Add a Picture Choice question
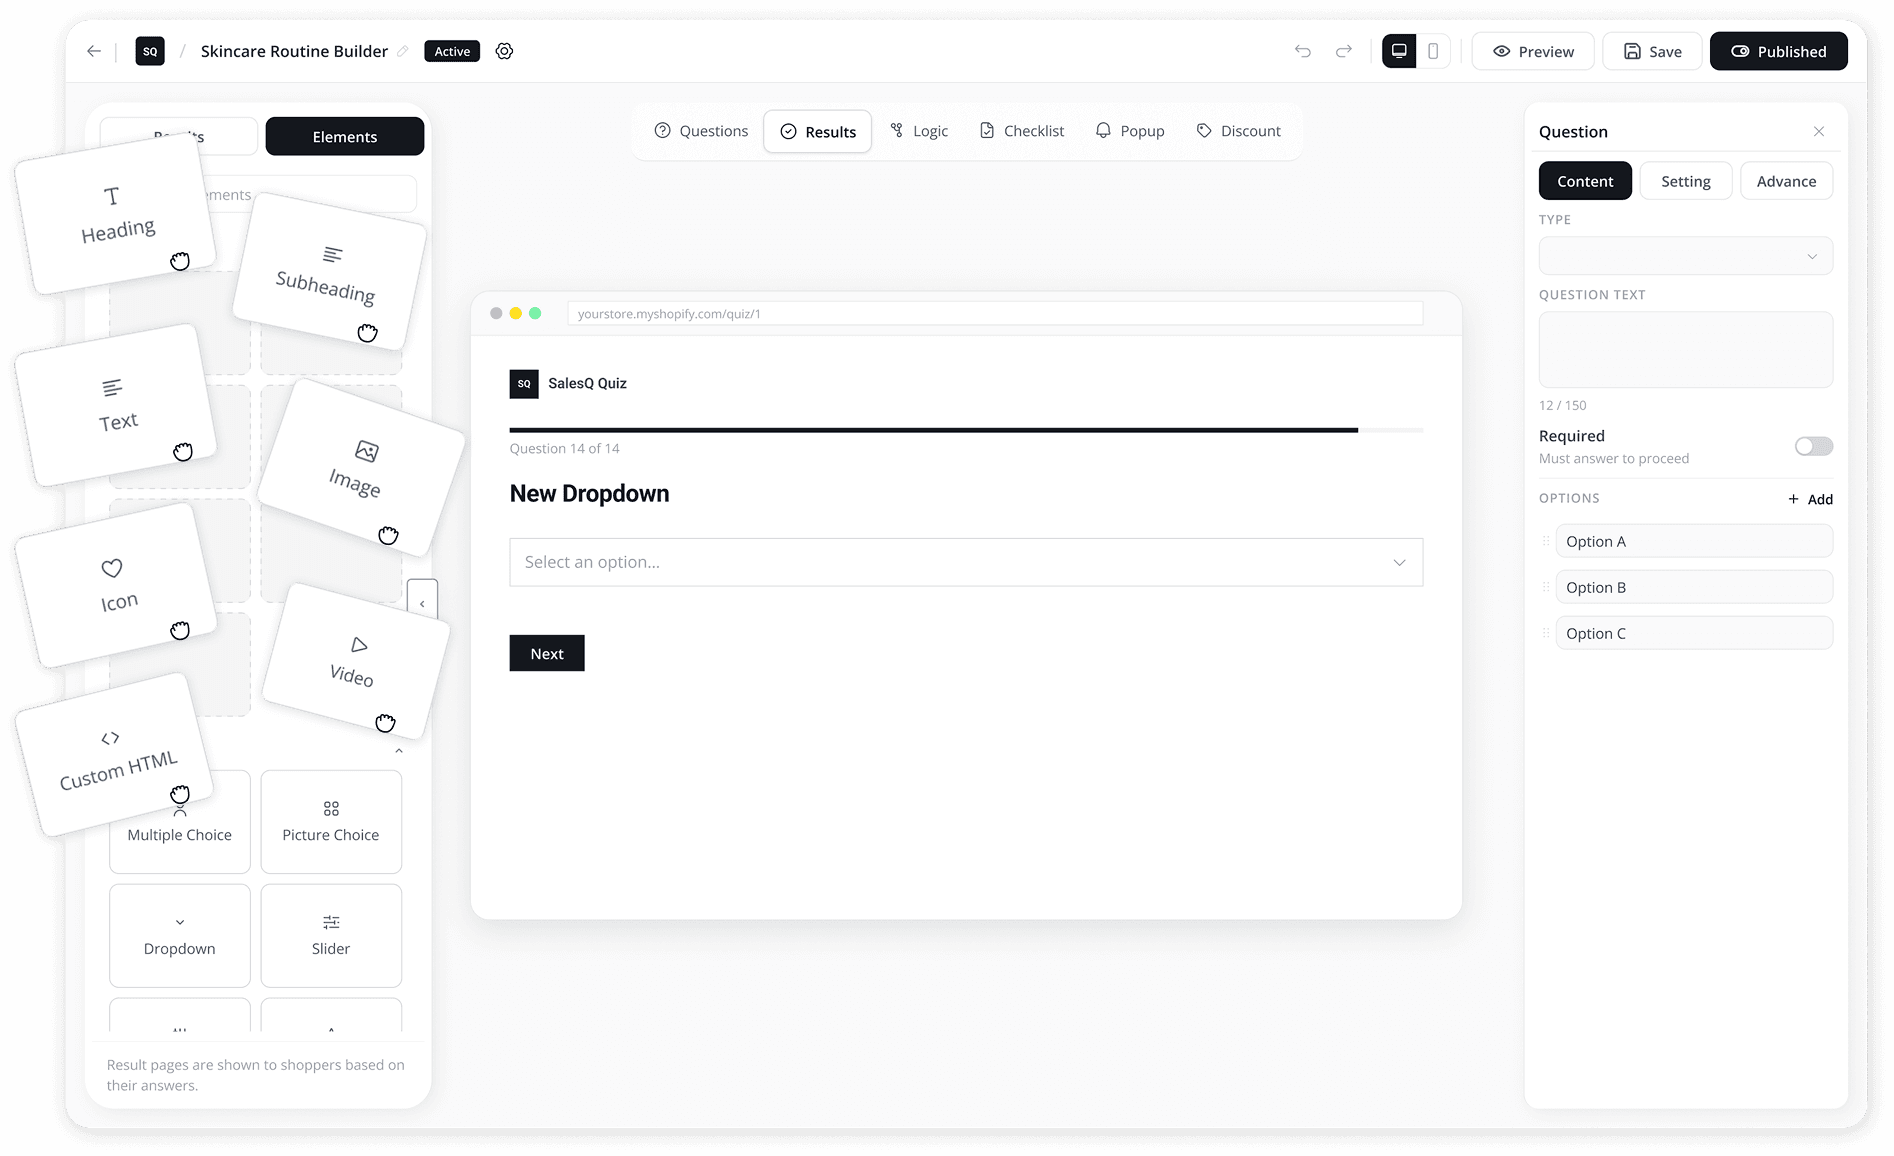This screenshot has height=1156, width=1894. [x=331, y=821]
